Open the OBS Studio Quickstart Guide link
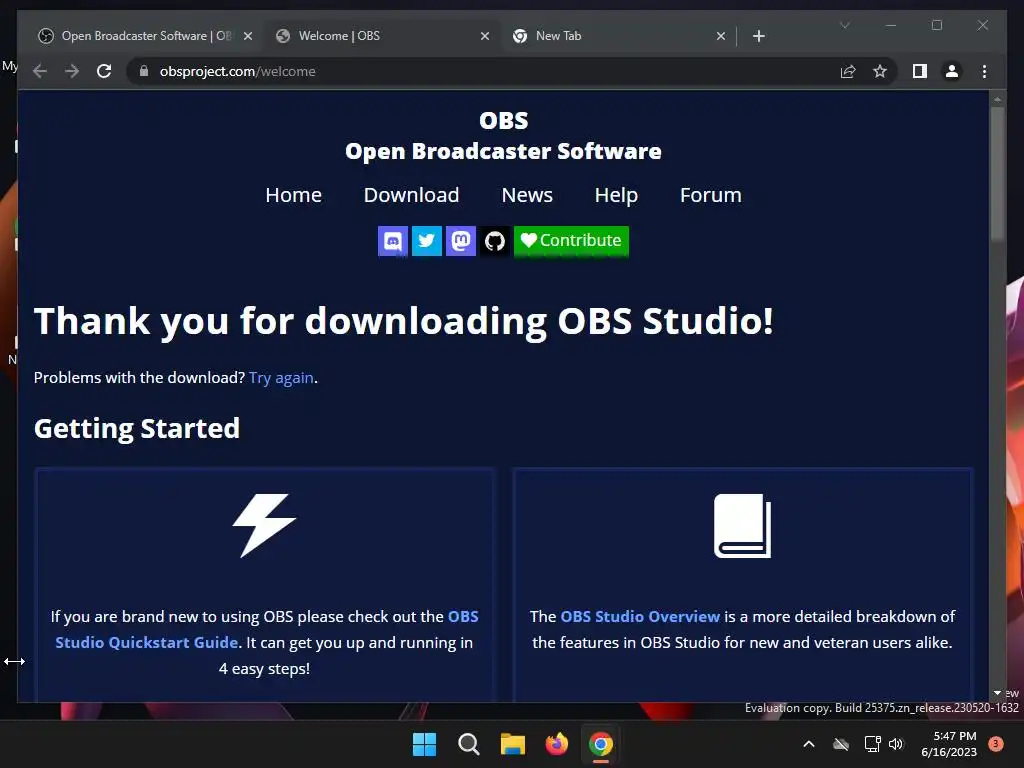 point(266,630)
